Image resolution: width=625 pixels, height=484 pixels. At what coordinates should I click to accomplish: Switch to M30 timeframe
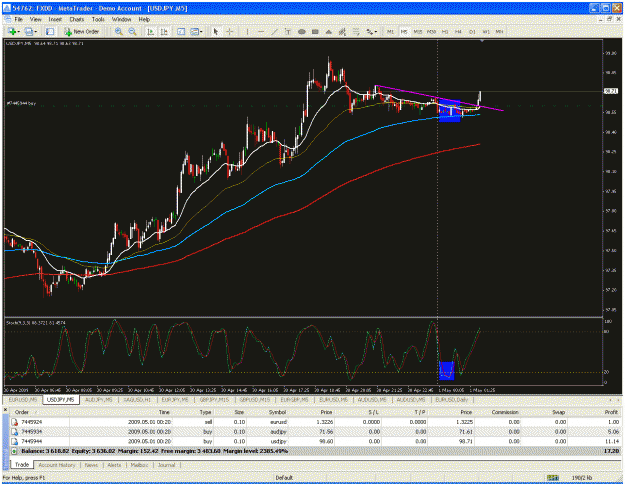(x=431, y=31)
